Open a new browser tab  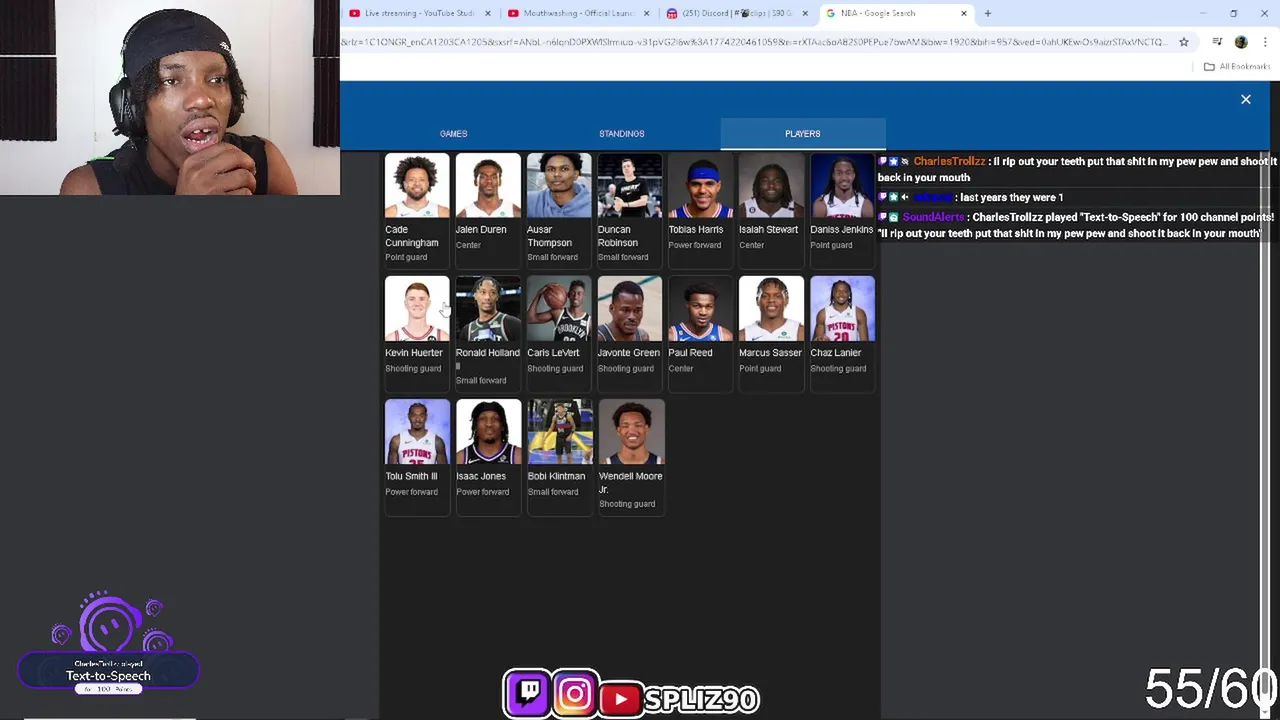point(987,13)
